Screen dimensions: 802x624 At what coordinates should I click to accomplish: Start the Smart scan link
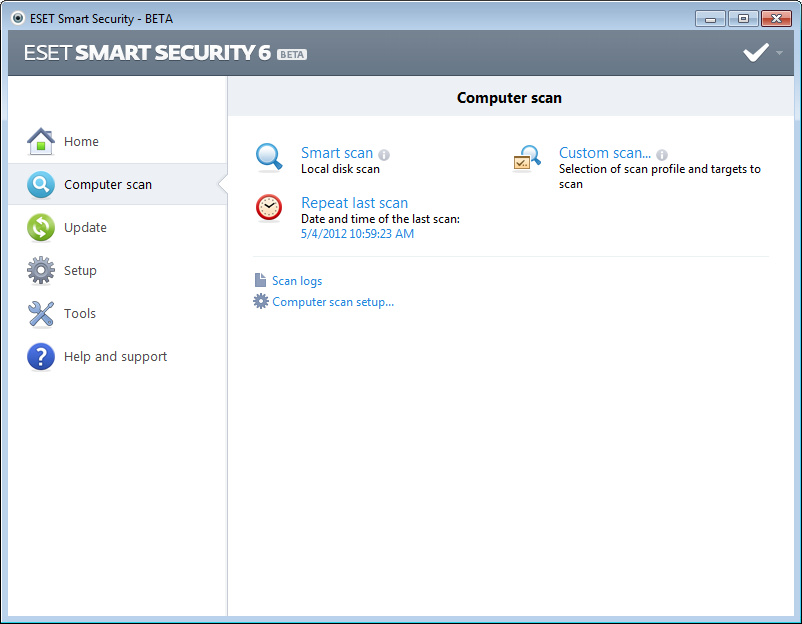[337, 153]
